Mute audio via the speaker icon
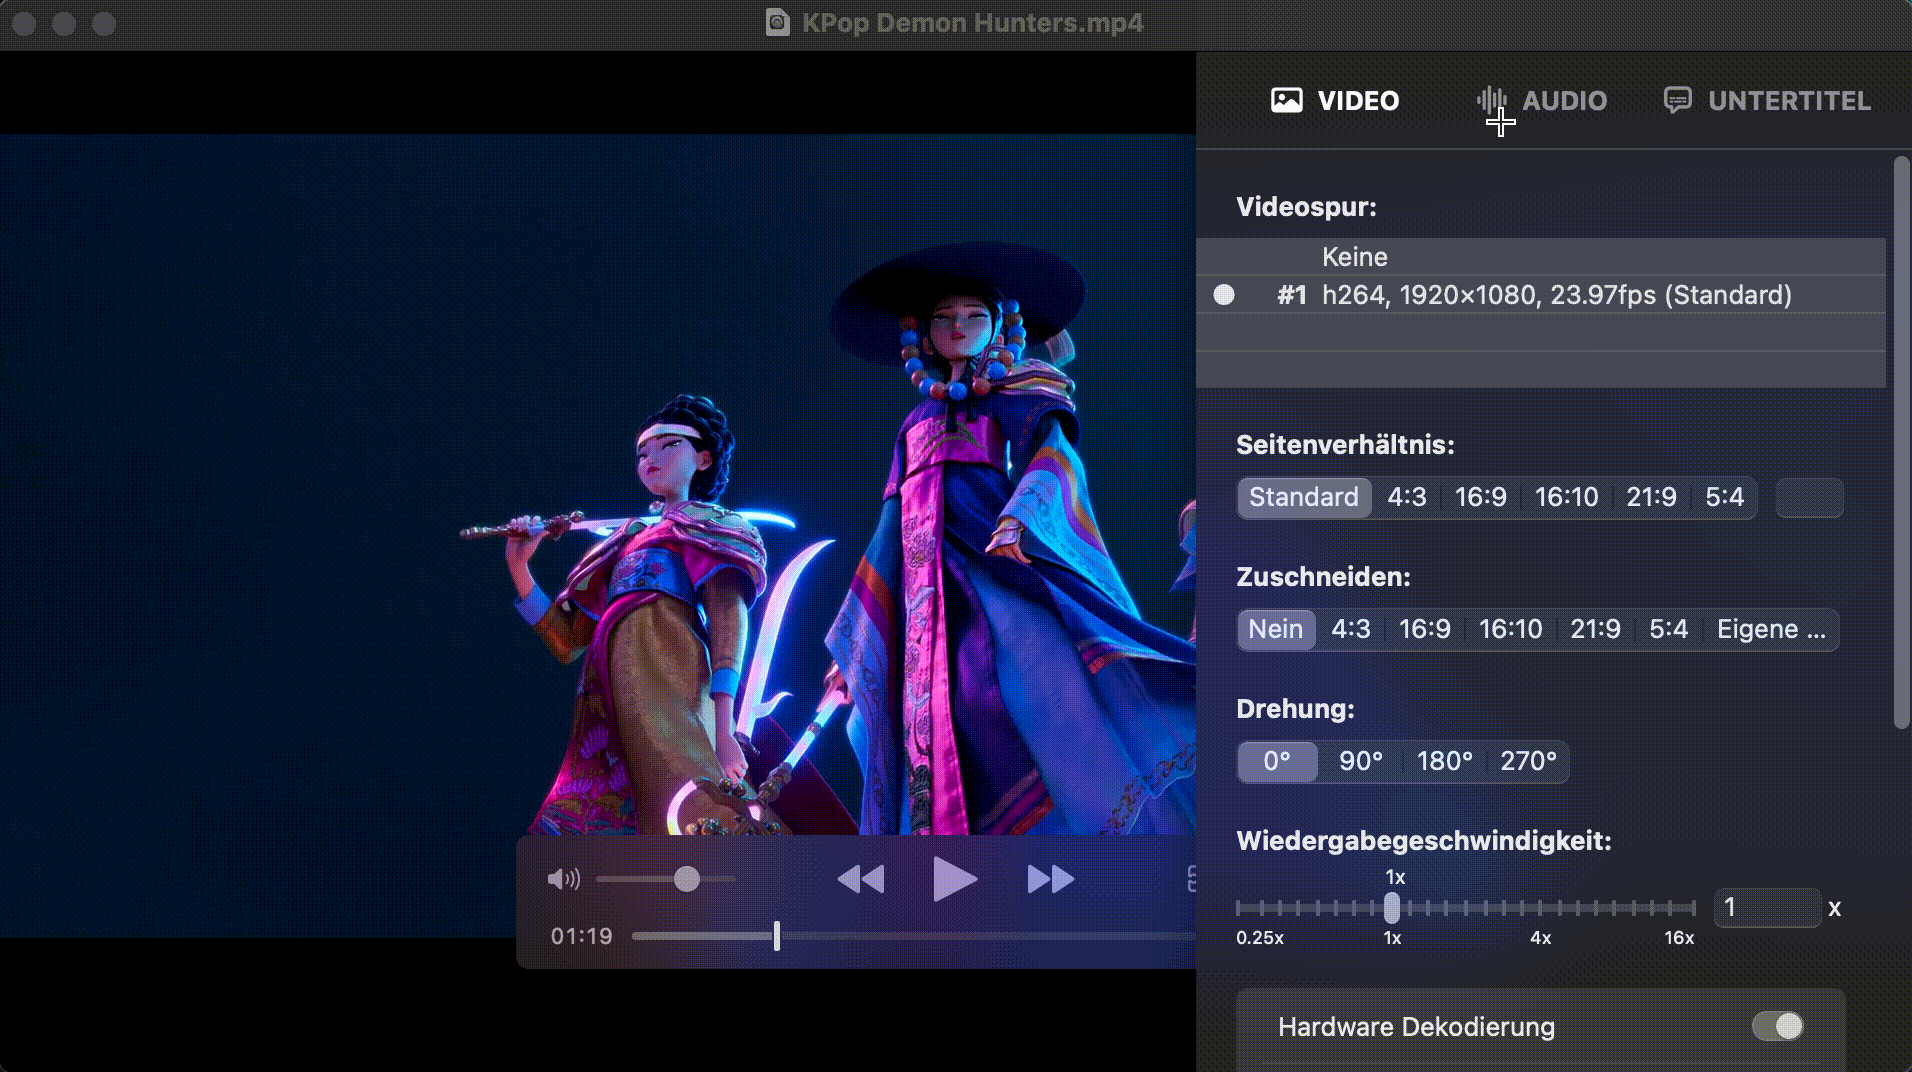 (x=563, y=879)
